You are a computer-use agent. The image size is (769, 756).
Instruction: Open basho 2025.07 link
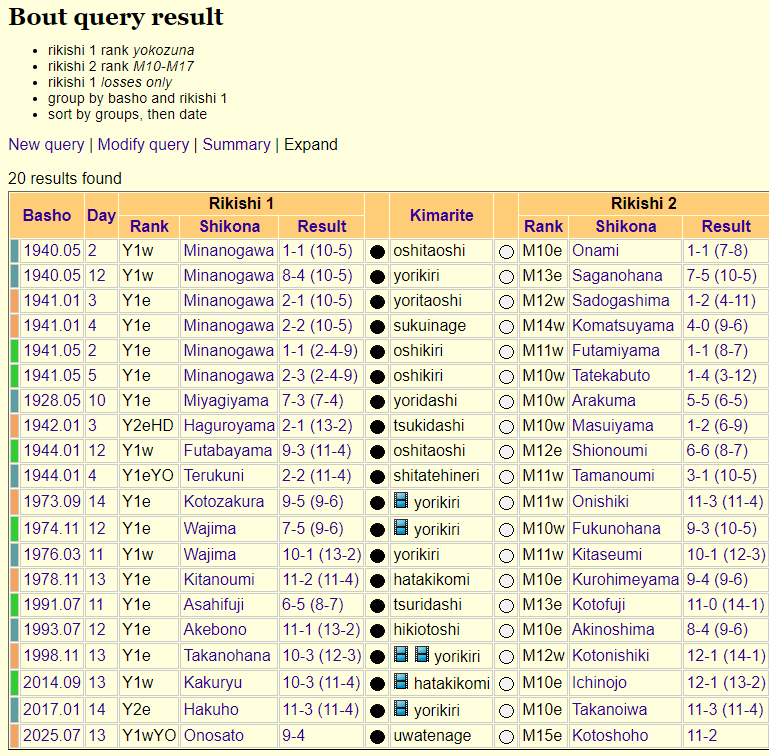tap(52, 735)
